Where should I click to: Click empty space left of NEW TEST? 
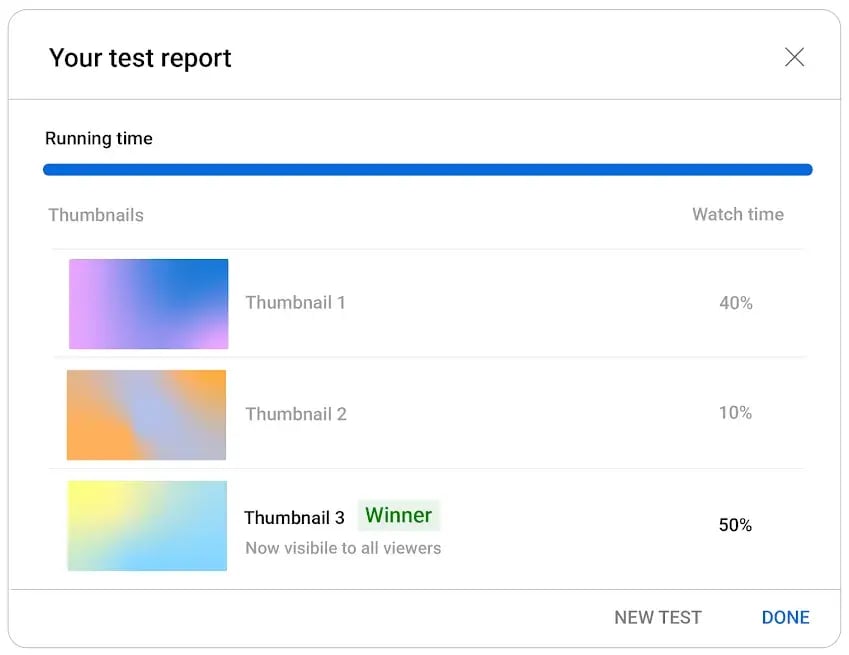pyautogui.click(x=300, y=617)
